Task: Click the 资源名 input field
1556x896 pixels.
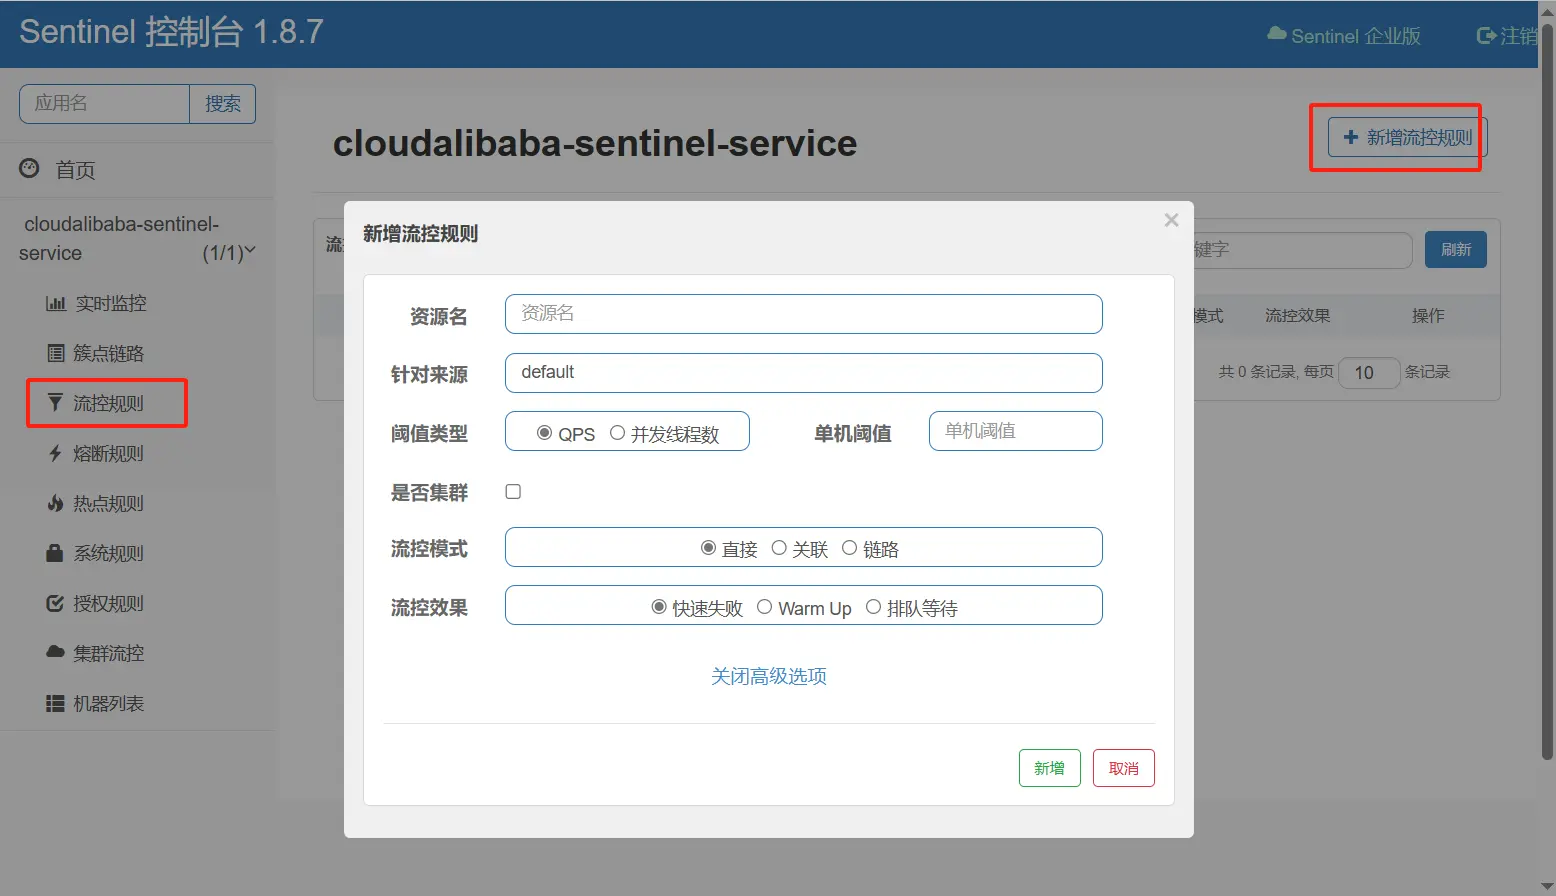Action: 803,314
